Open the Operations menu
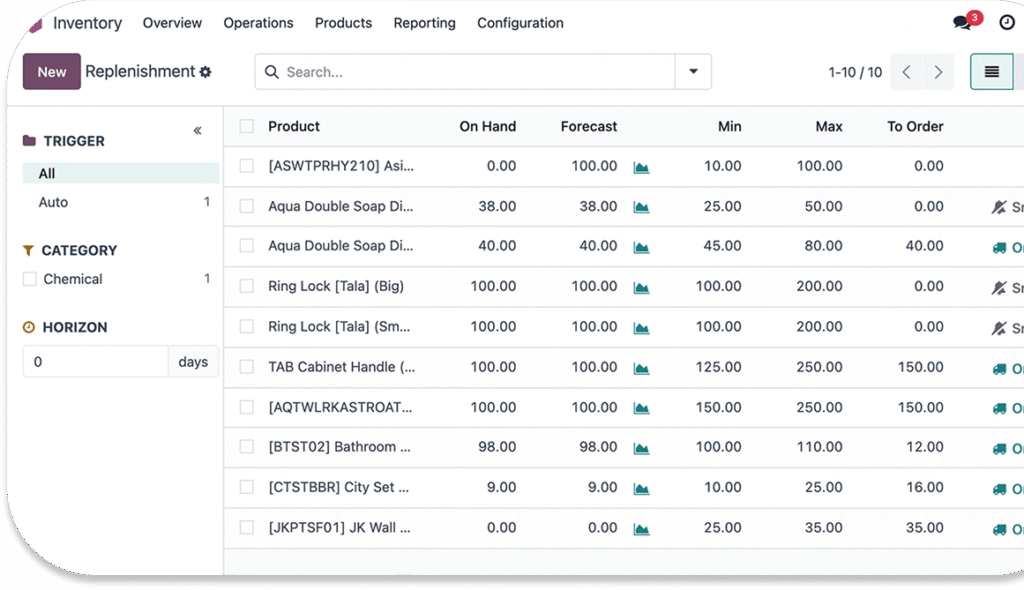 point(258,23)
